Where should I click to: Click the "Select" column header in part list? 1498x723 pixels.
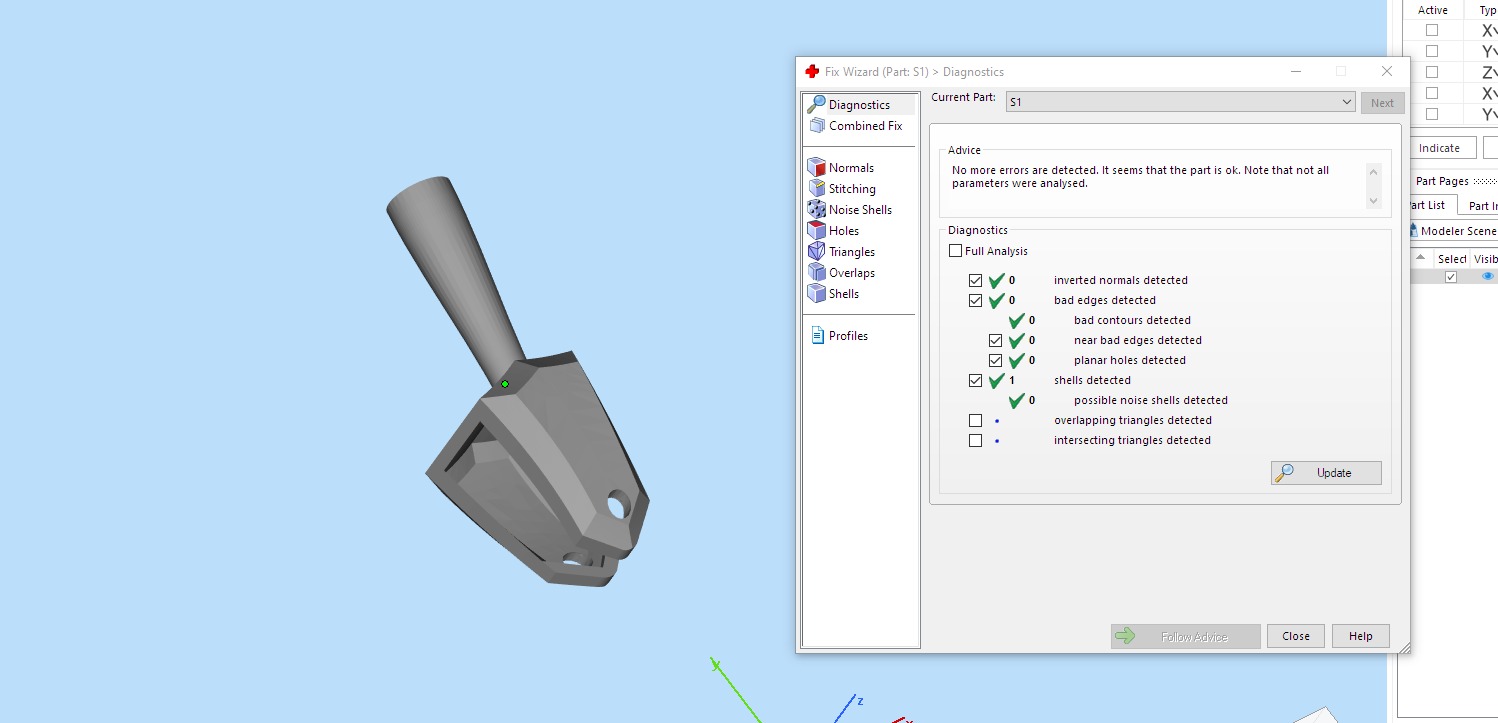(1452, 259)
